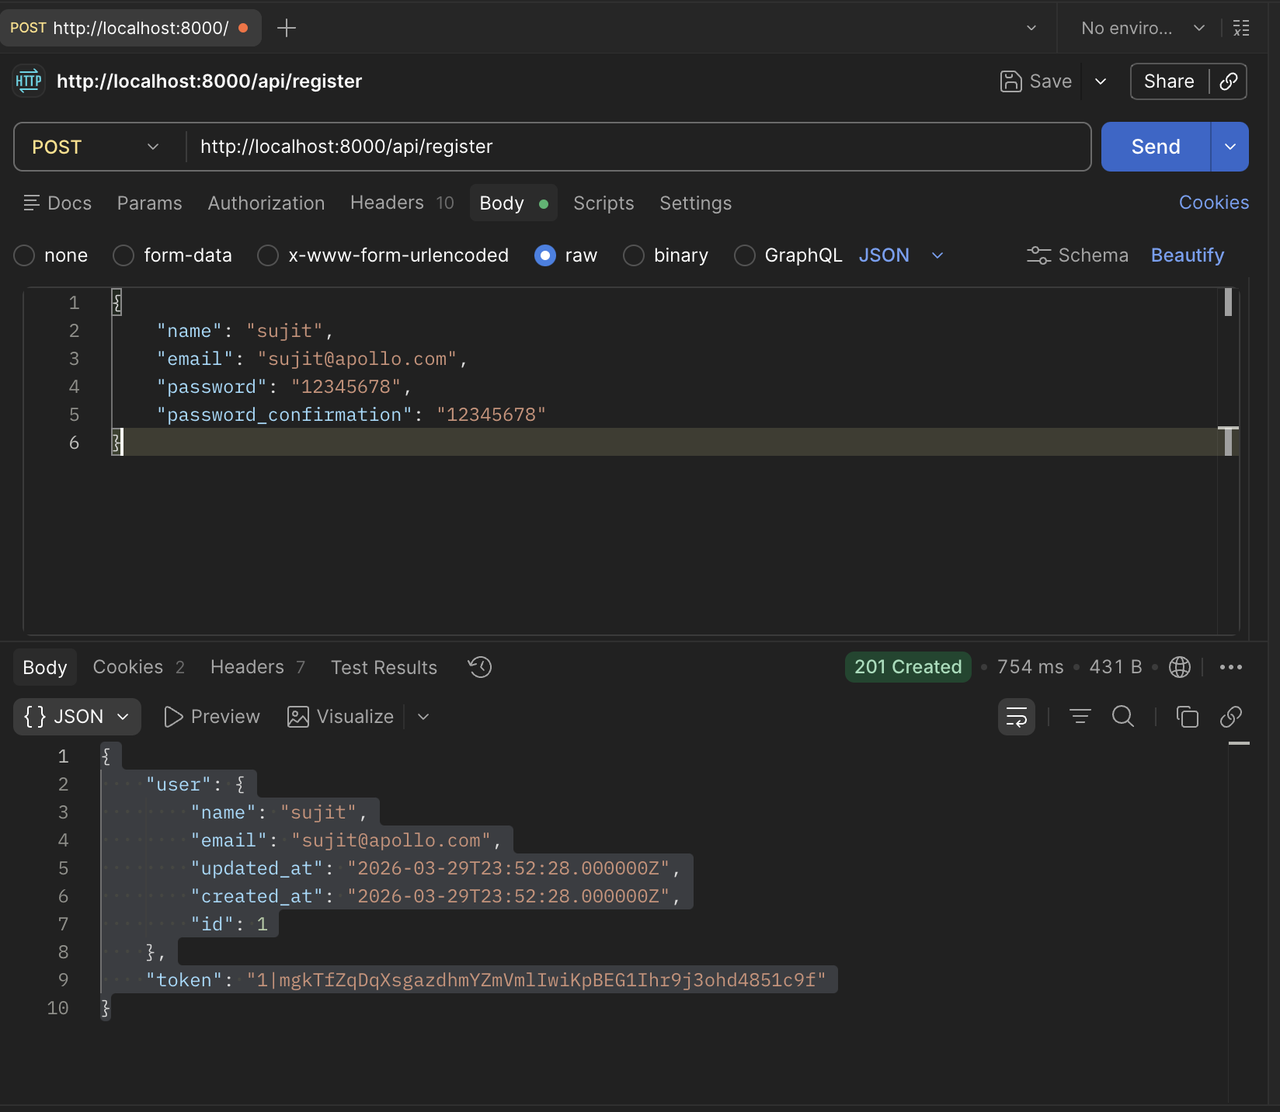Click the request title http://localhost:8000/api/register
The width and height of the screenshot is (1280, 1112).
pos(209,81)
